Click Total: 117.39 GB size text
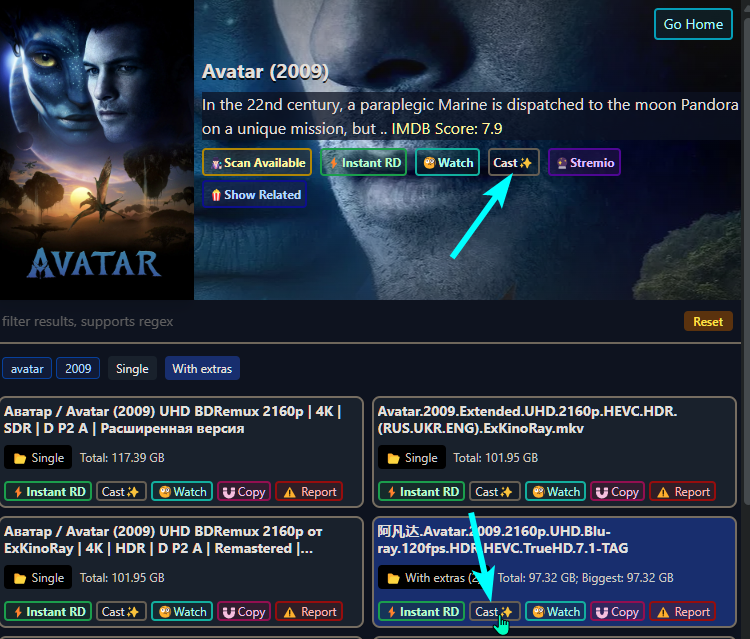 [122, 458]
